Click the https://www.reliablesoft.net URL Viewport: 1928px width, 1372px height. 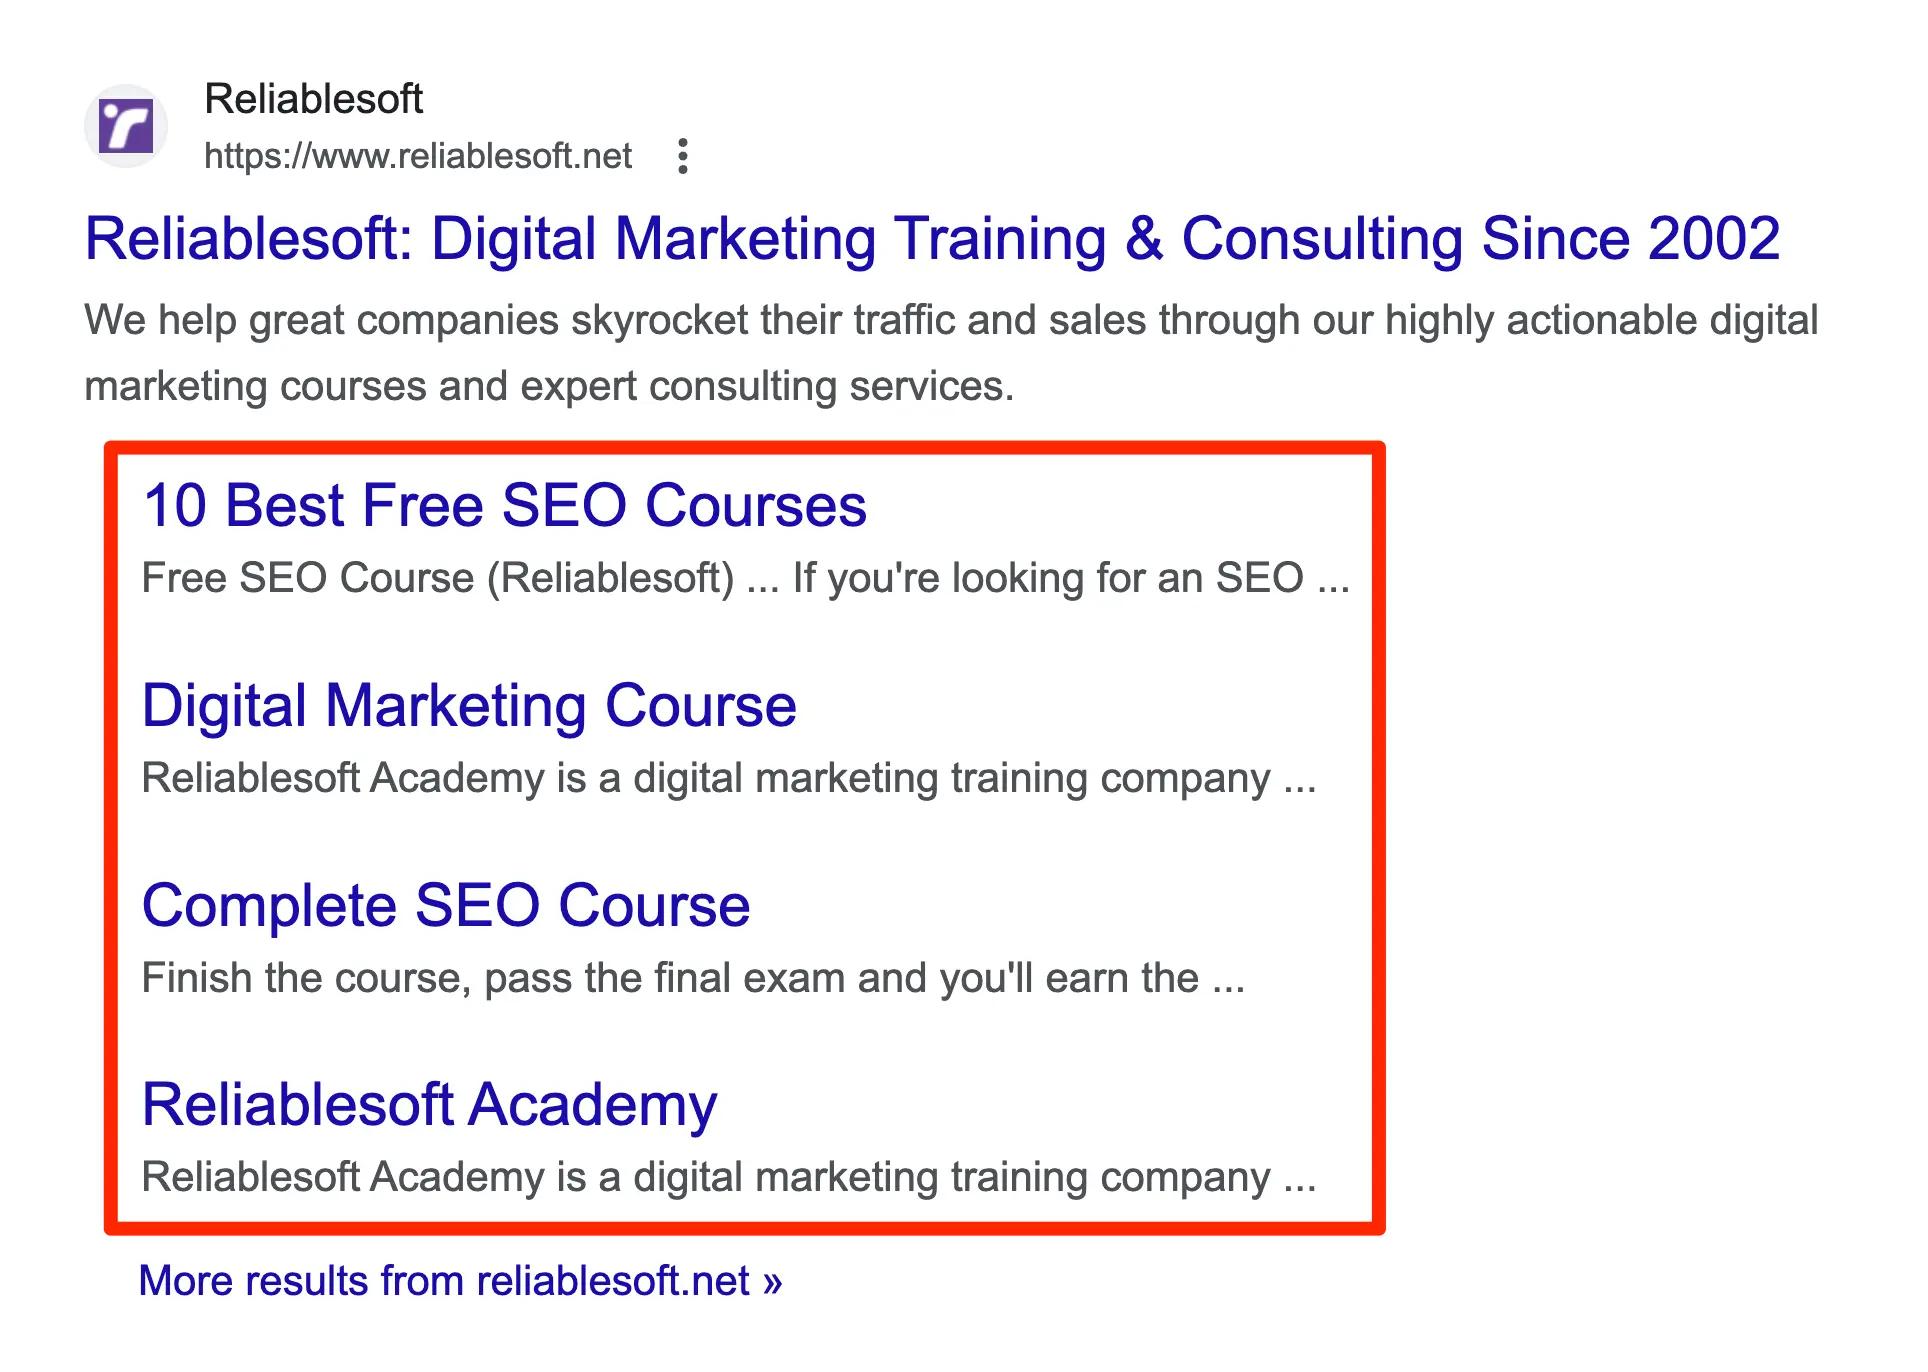coord(417,157)
